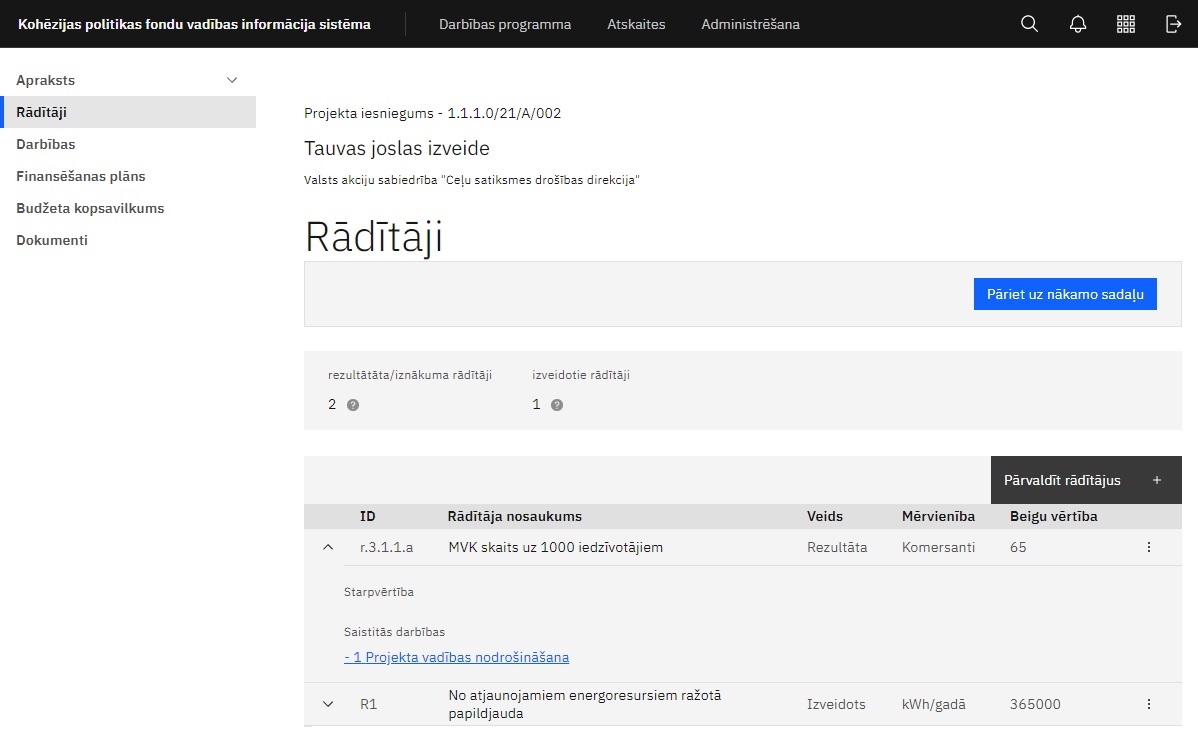Select MVK skaits uz 1000 iedzīvotājiem text
This screenshot has height=745, width=1198.
click(x=555, y=547)
